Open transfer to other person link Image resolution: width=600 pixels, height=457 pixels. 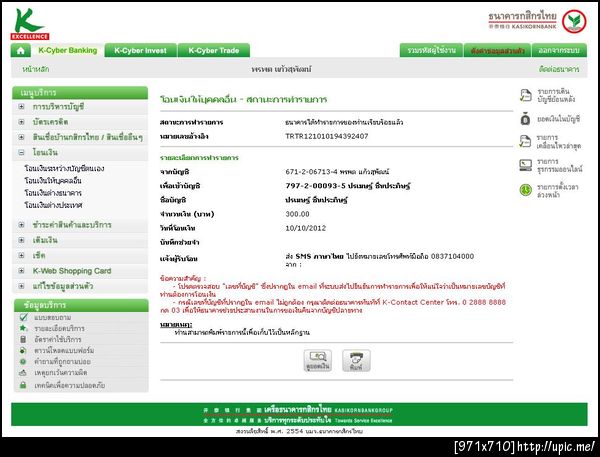coord(53,181)
